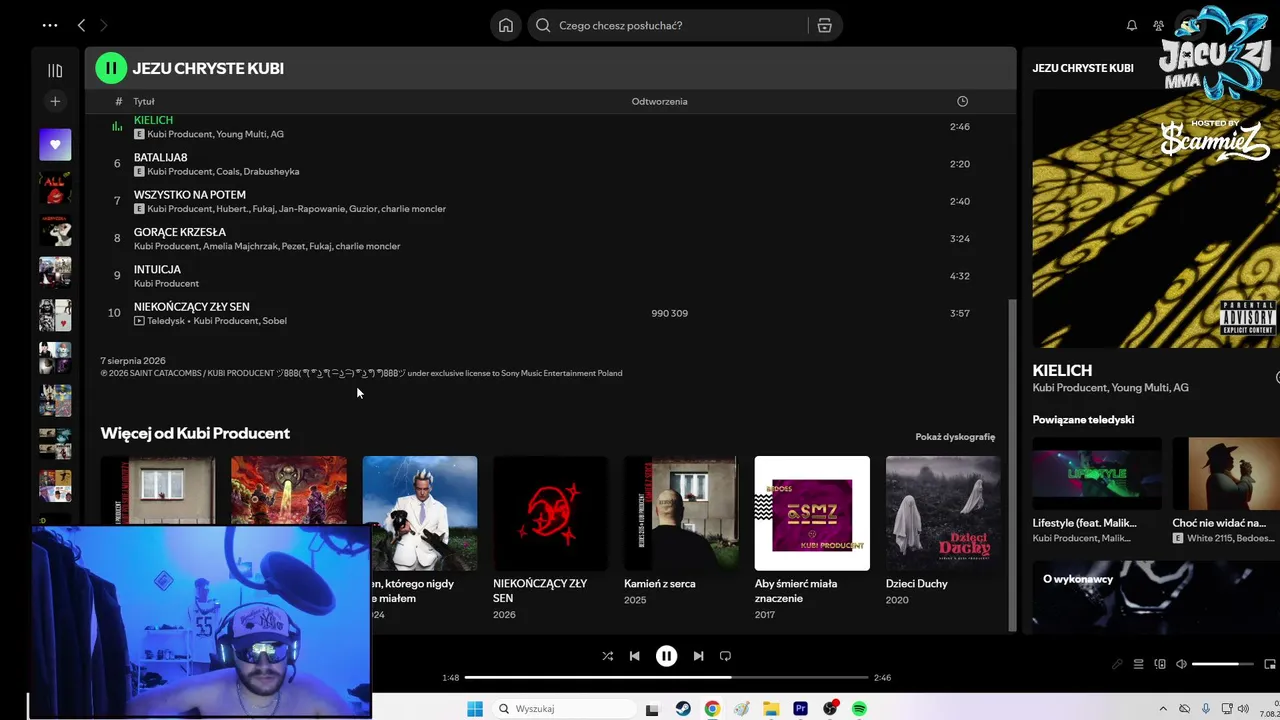This screenshot has height=720, width=1280.
Task: Sort tracks by the duration clock icon
Action: [962, 101]
